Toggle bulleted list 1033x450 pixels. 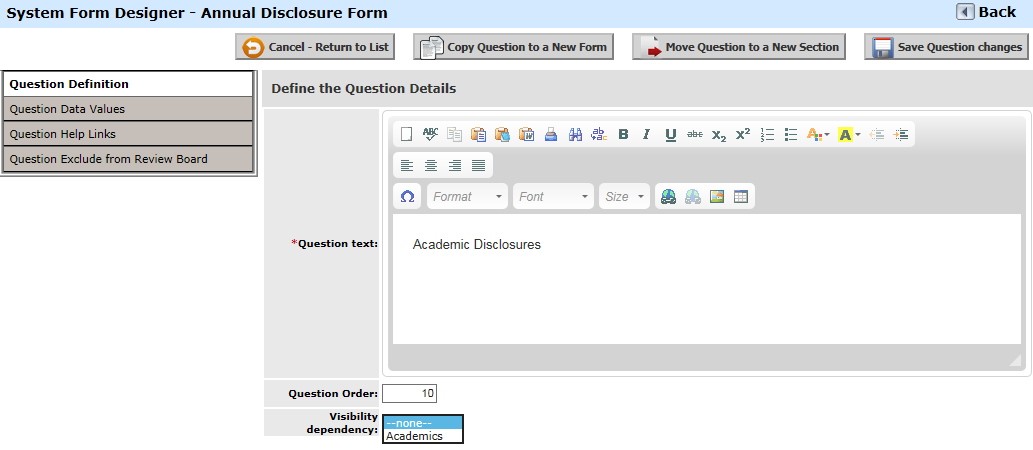click(791, 134)
